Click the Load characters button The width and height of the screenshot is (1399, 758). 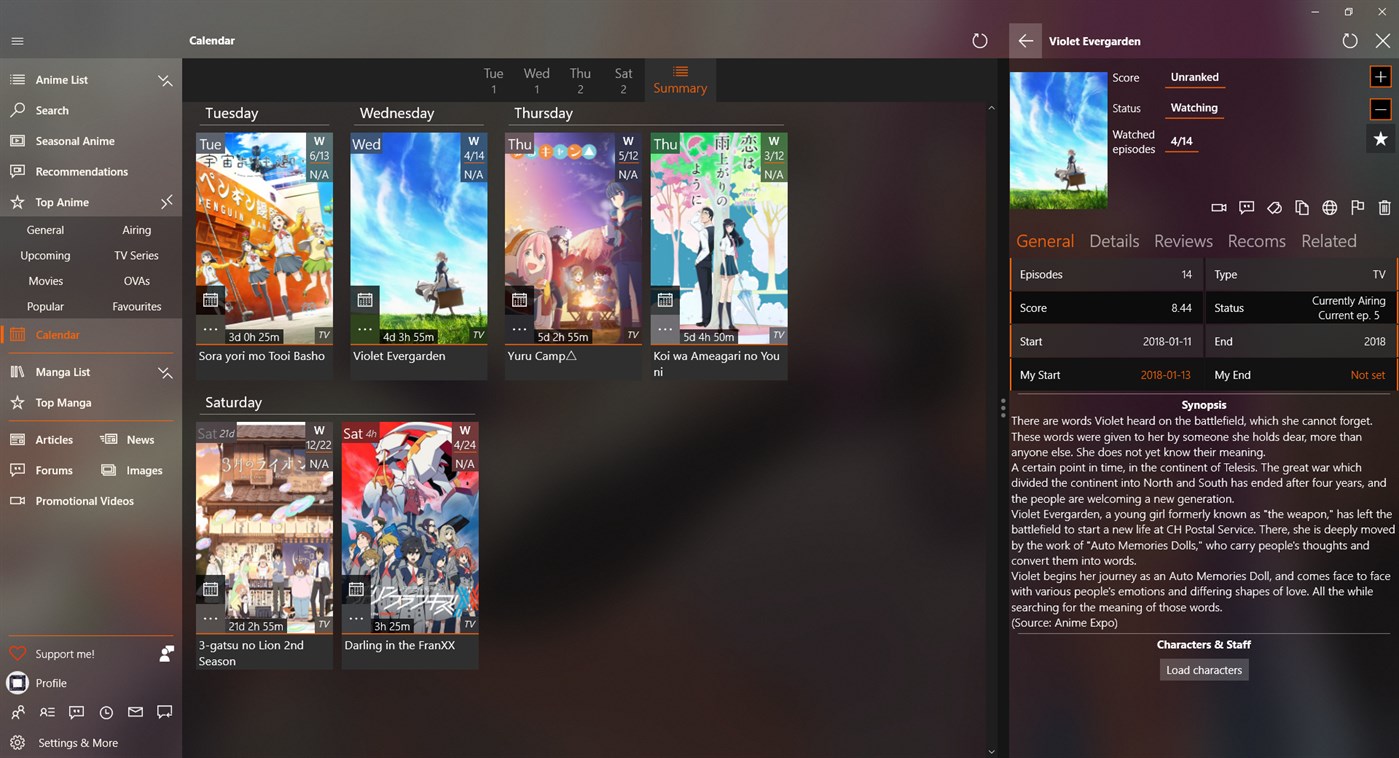[x=1203, y=669]
